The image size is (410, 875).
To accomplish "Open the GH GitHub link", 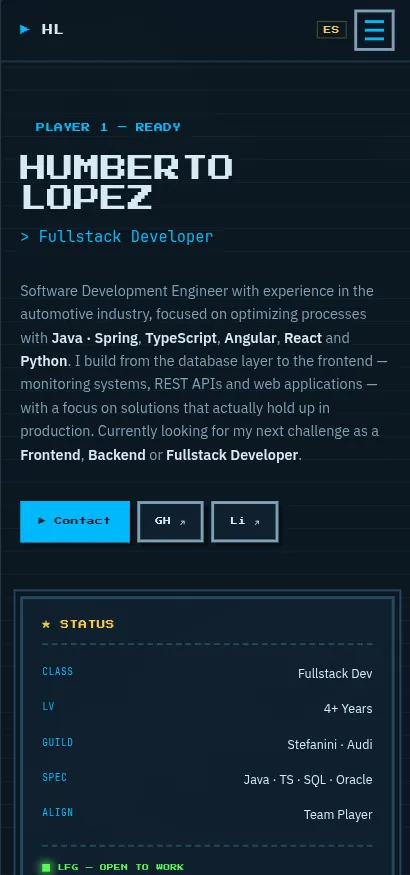I will (170, 521).
